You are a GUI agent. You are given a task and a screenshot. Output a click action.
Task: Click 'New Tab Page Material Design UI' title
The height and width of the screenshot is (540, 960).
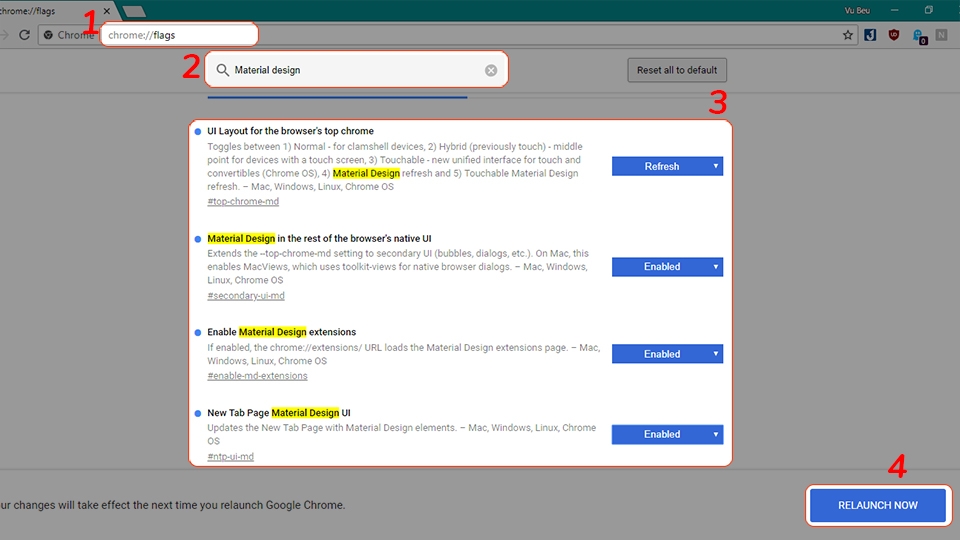pyautogui.click(x=279, y=413)
